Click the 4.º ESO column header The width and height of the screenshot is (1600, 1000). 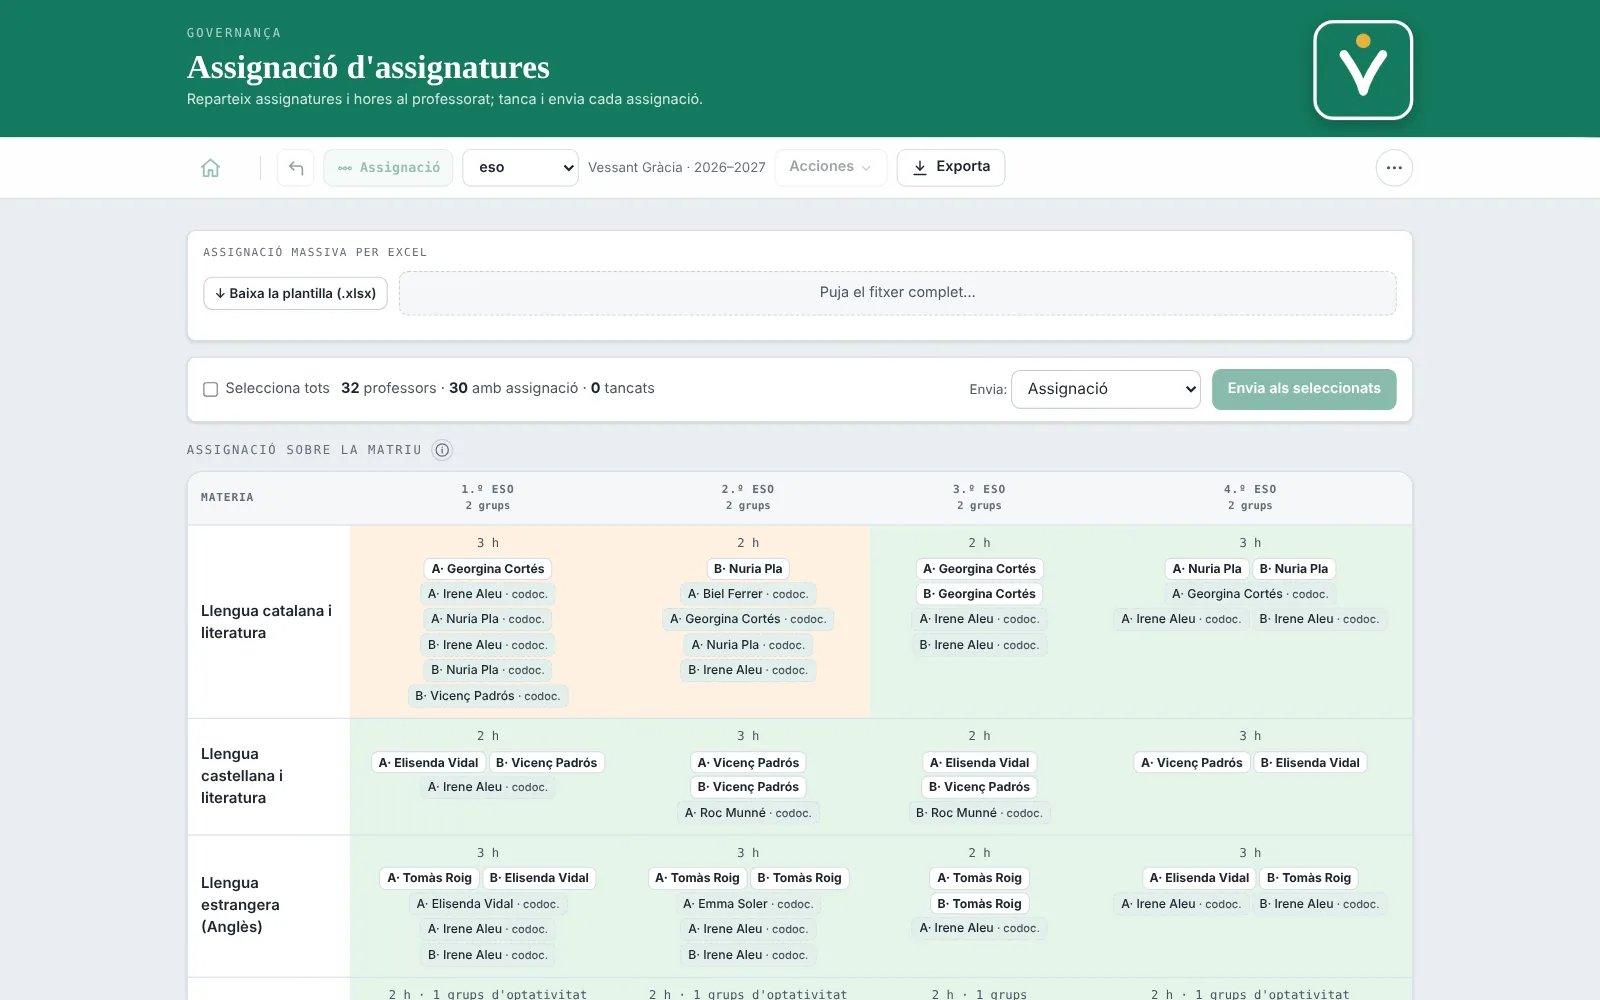pyautogui.click(x=1250, y=497)
